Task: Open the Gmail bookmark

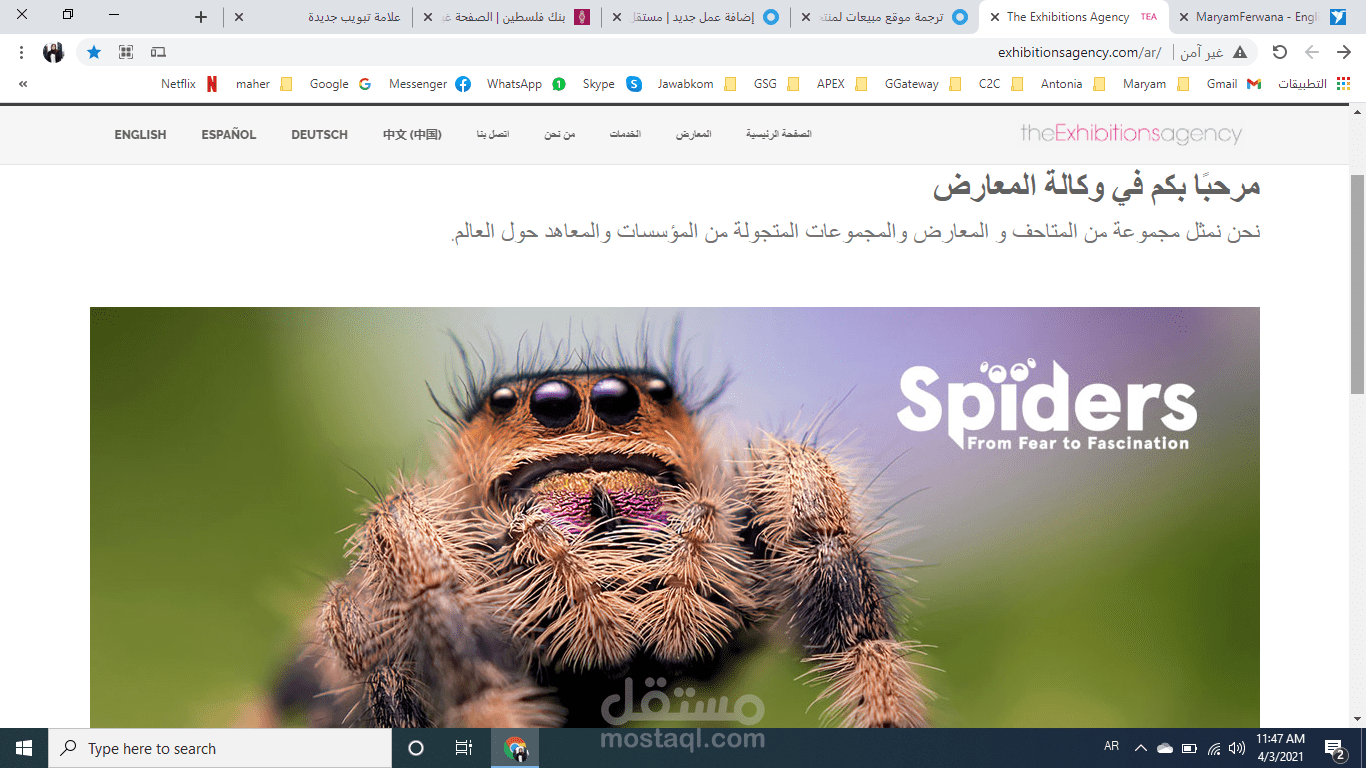Action: coord(1233,84)
